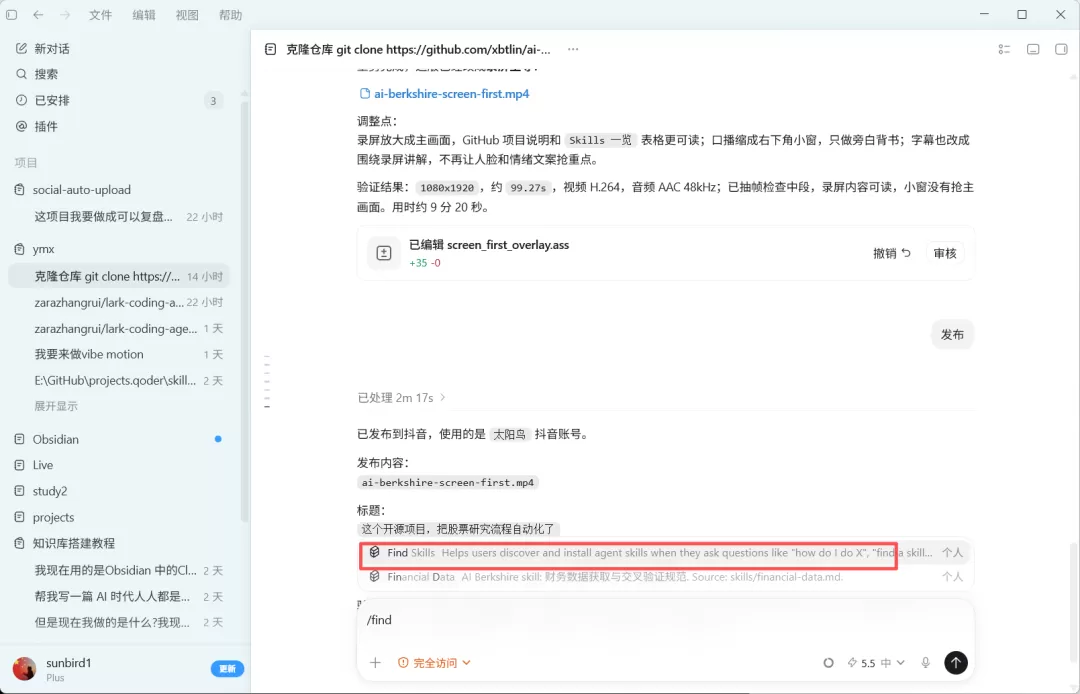Open the 文件 menu

pos(100,14)
